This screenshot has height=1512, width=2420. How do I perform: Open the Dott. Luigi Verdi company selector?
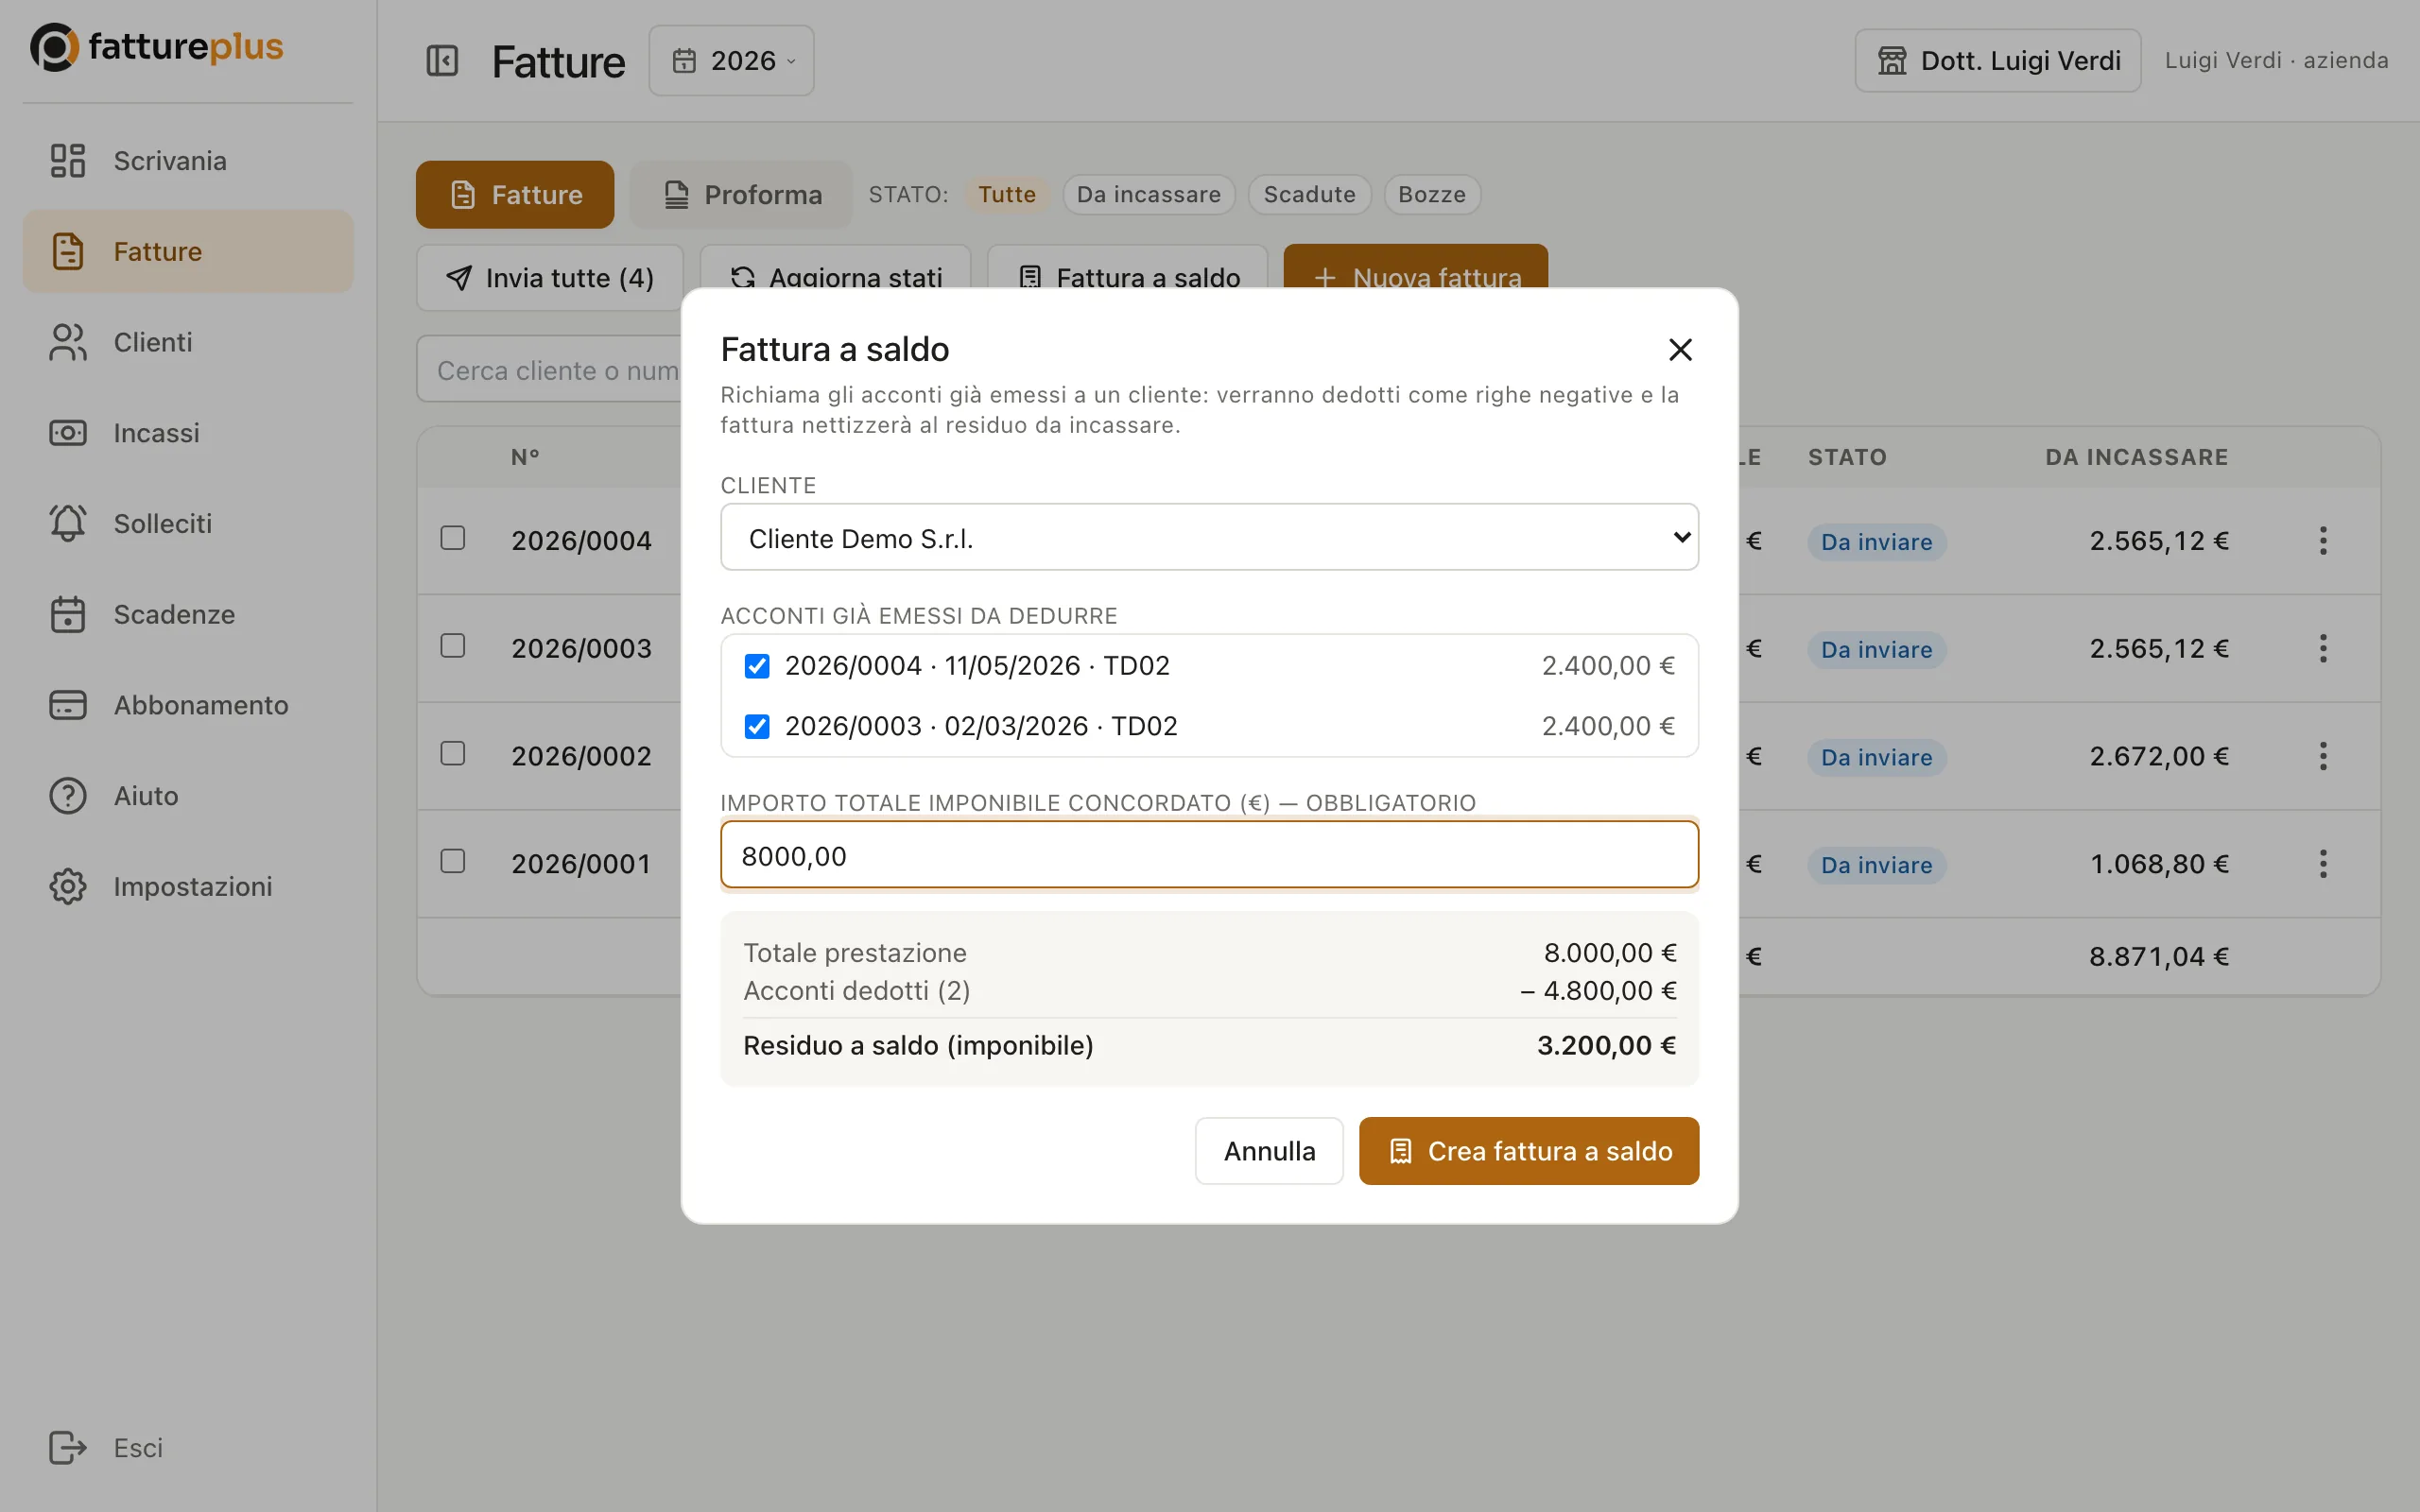coord(1997,61)
